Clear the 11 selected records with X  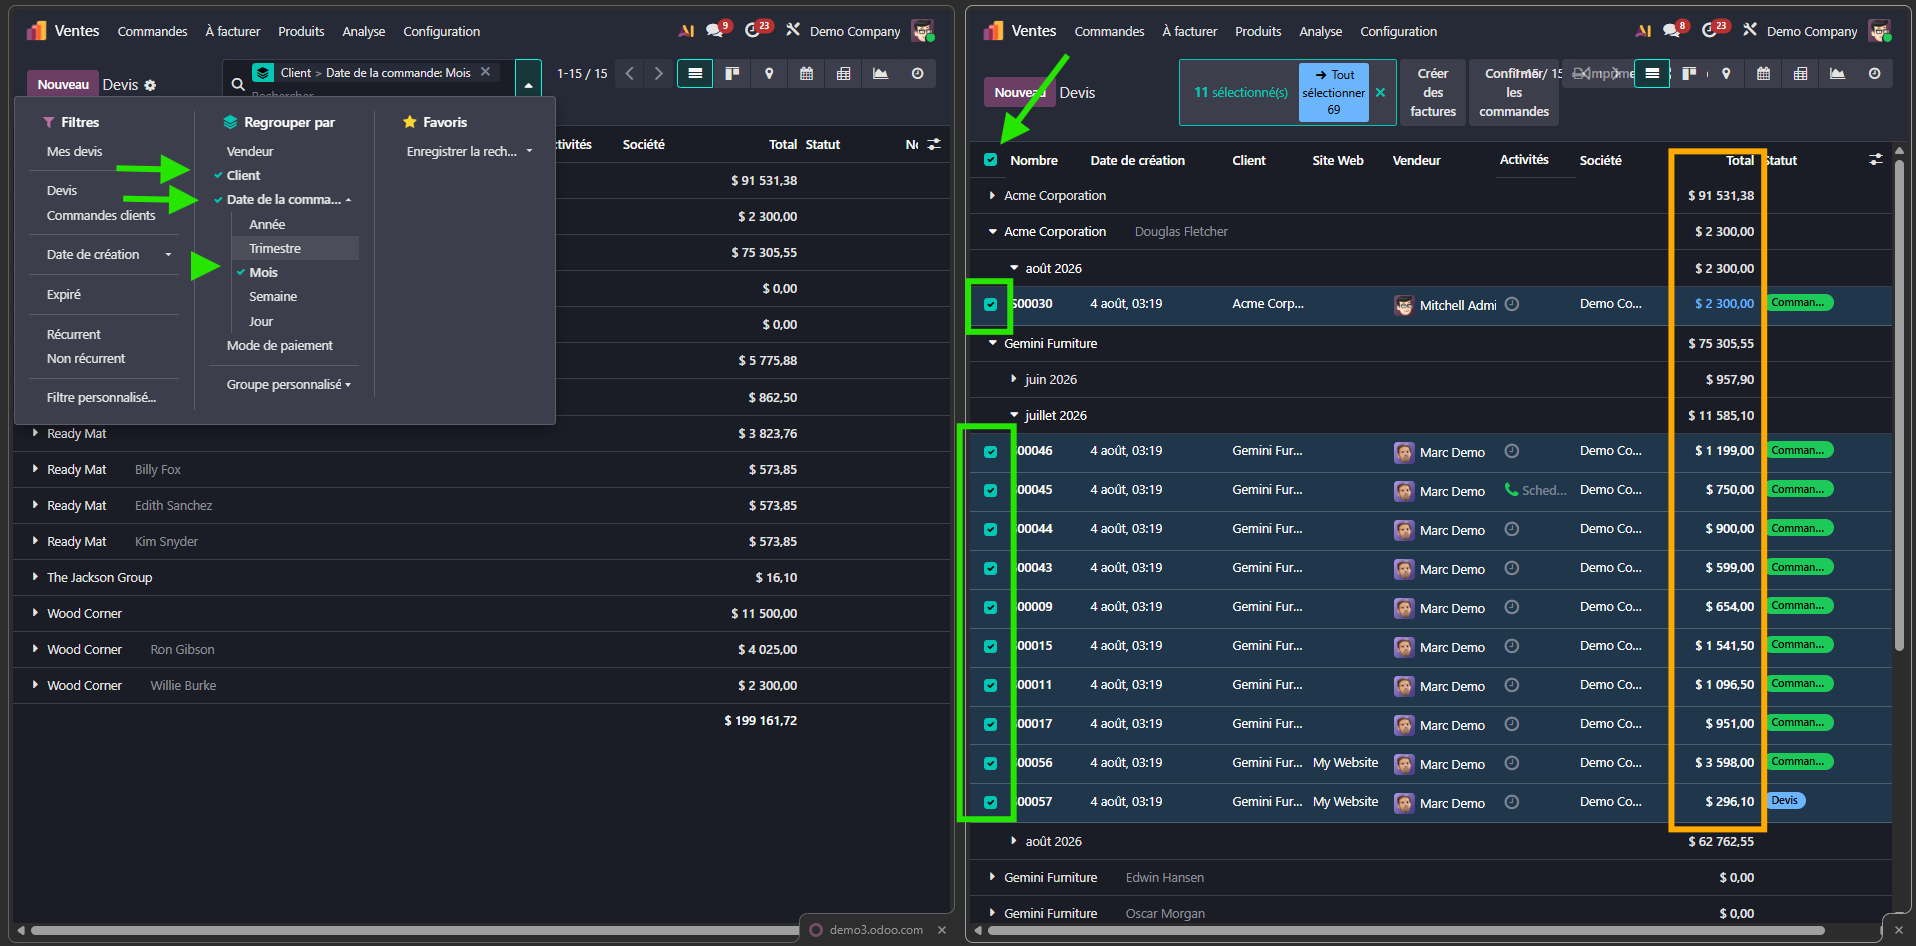point(1380,92)
